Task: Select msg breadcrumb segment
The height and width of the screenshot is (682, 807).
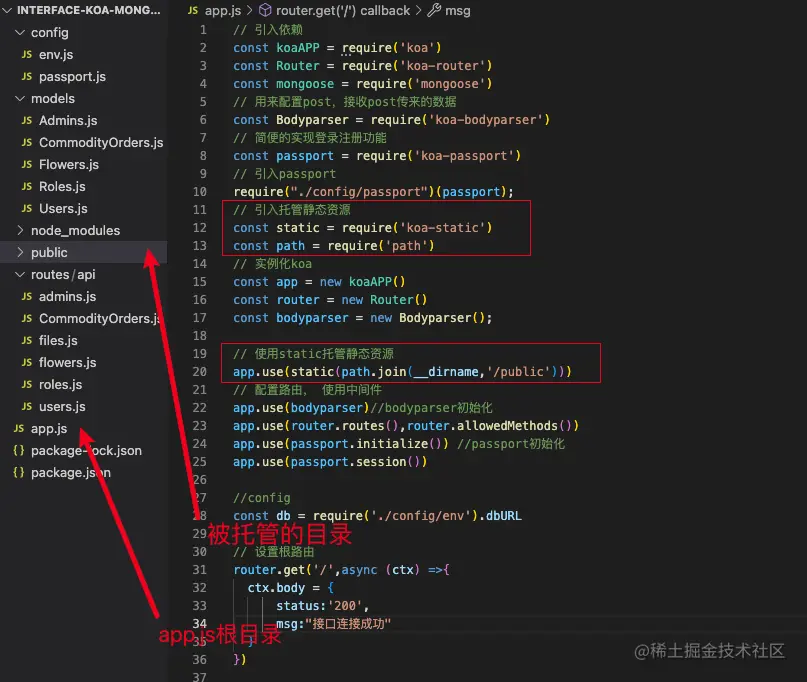Action: [x=458, y=11]
